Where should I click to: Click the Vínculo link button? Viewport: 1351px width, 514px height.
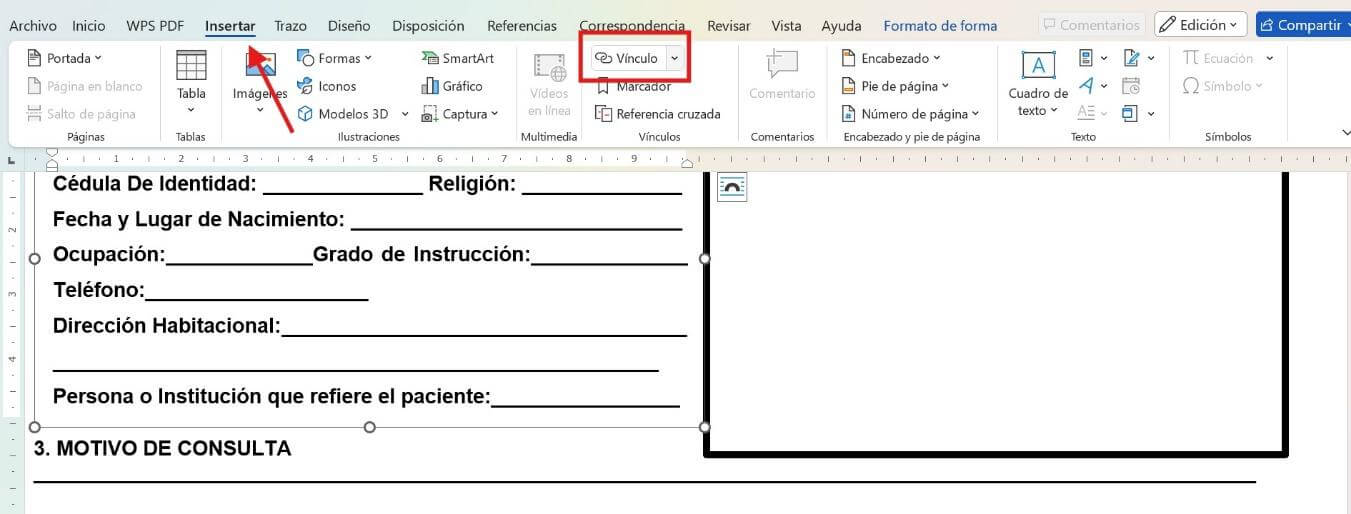pos(627,58)
